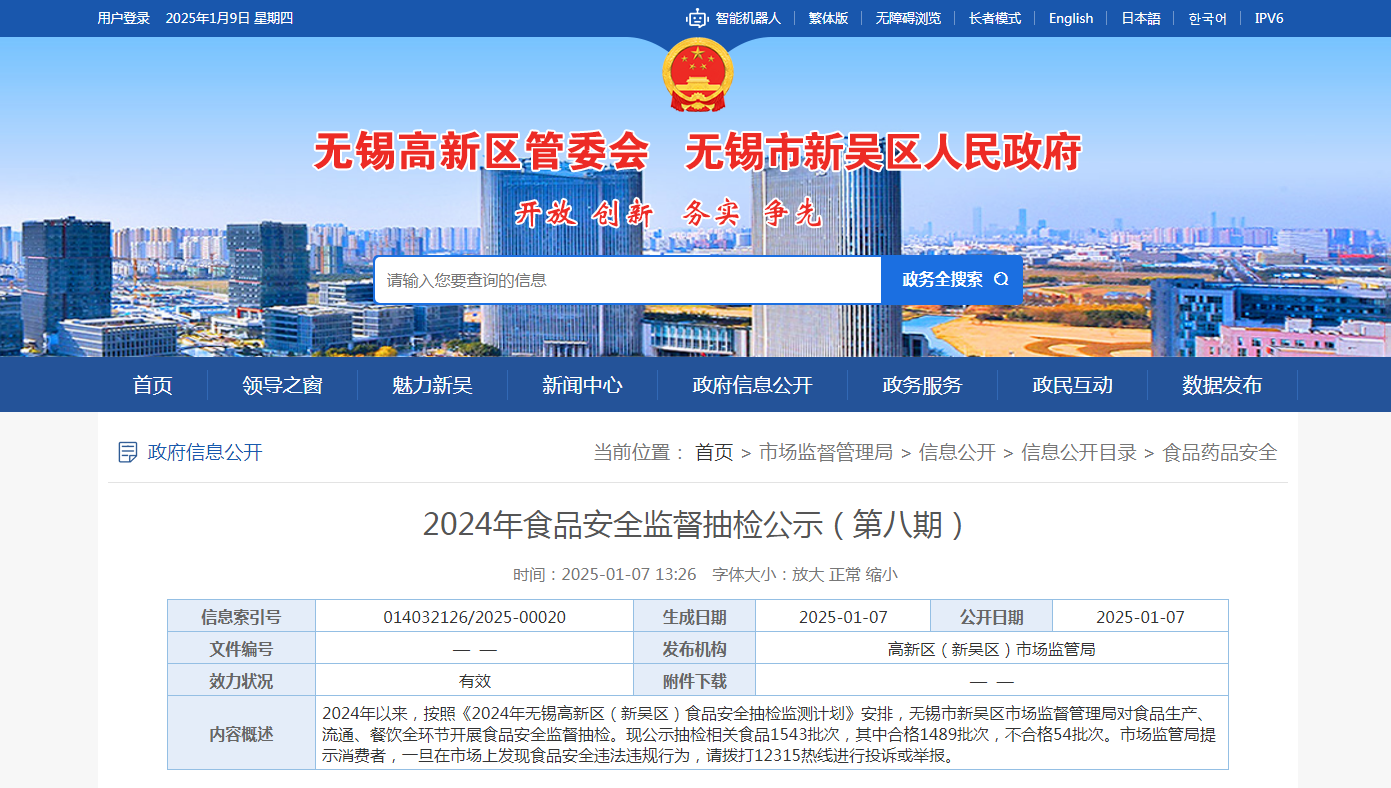Open the 智能机器人 robot icon
This screenshot has width=1391, height=788.
(697, 18)
